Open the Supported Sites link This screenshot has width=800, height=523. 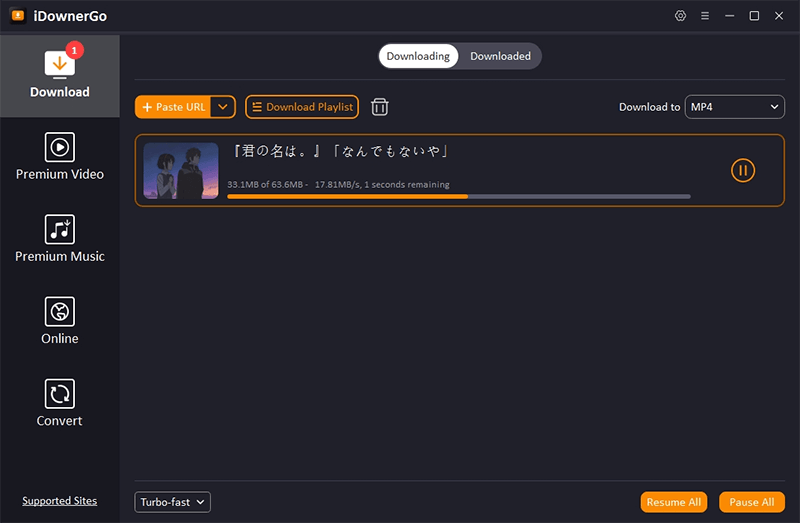tap(60, 501)
